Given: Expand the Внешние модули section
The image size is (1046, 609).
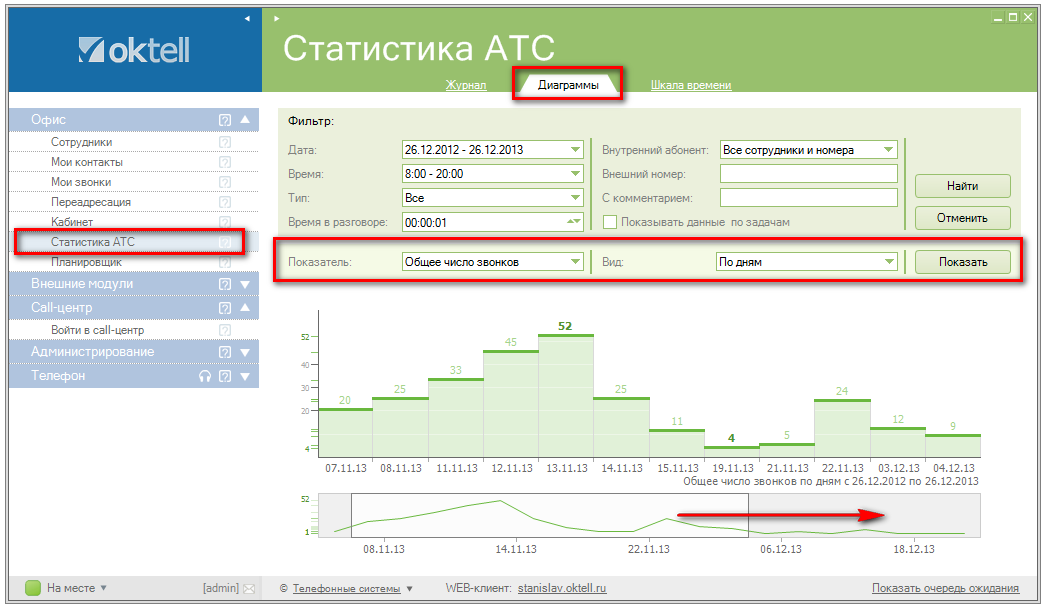Looking at the screenshot, I should tap(245, 284).
